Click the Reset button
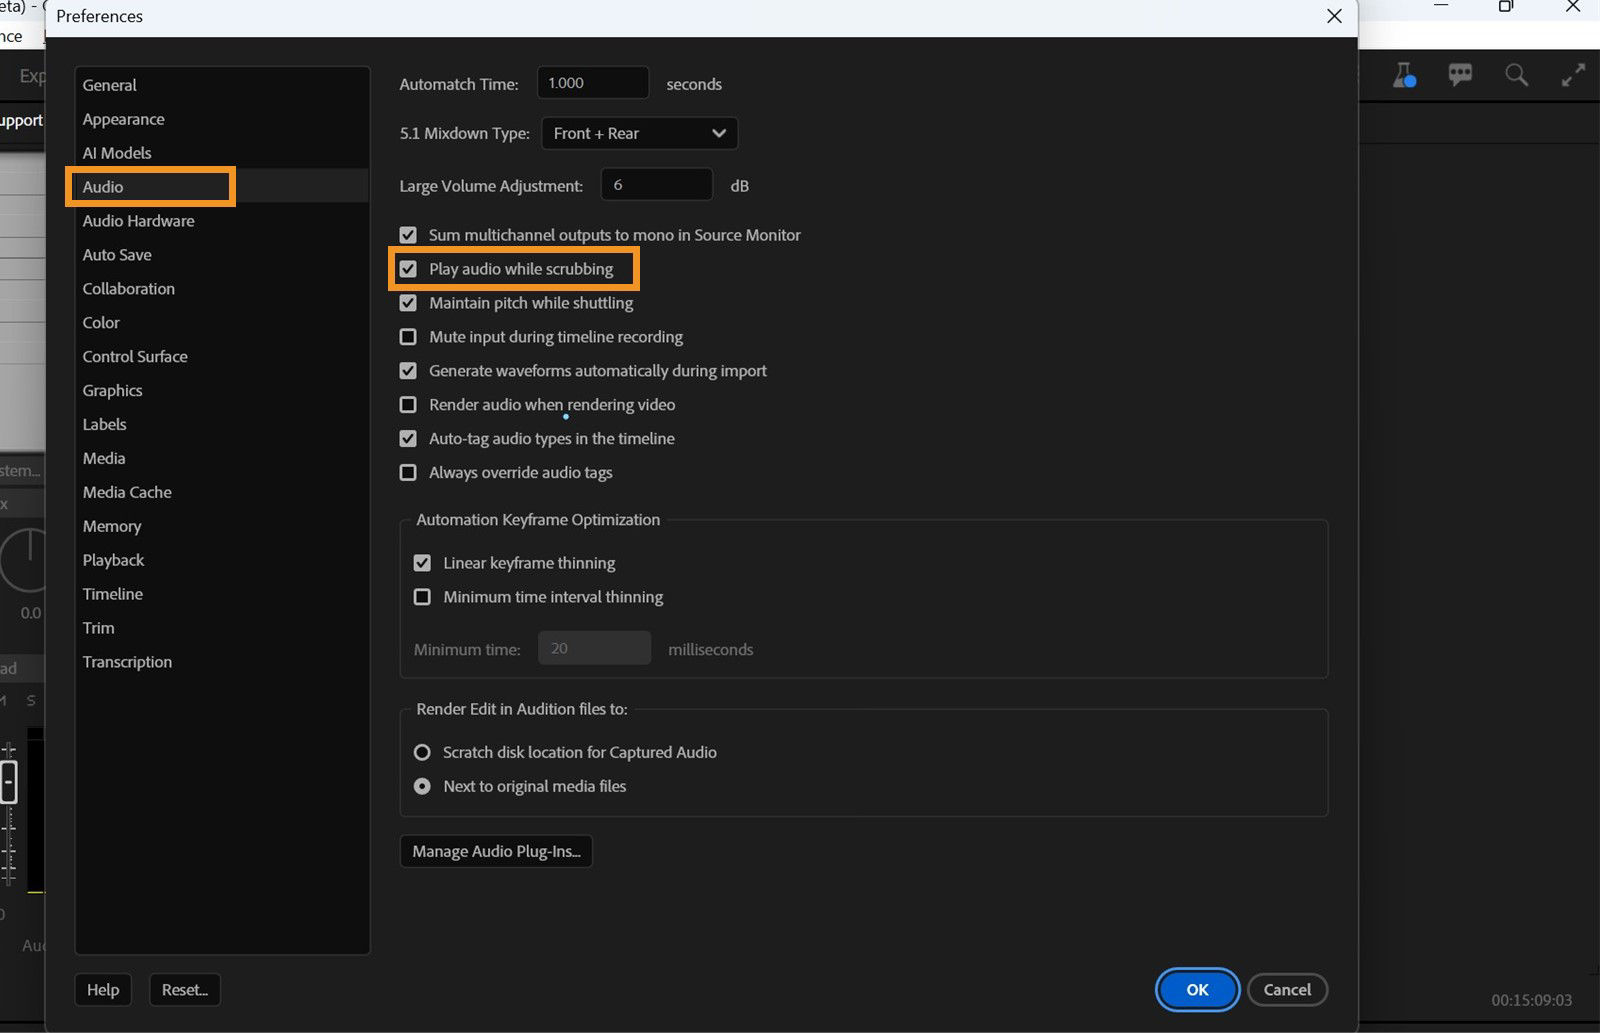 (184, 989)
